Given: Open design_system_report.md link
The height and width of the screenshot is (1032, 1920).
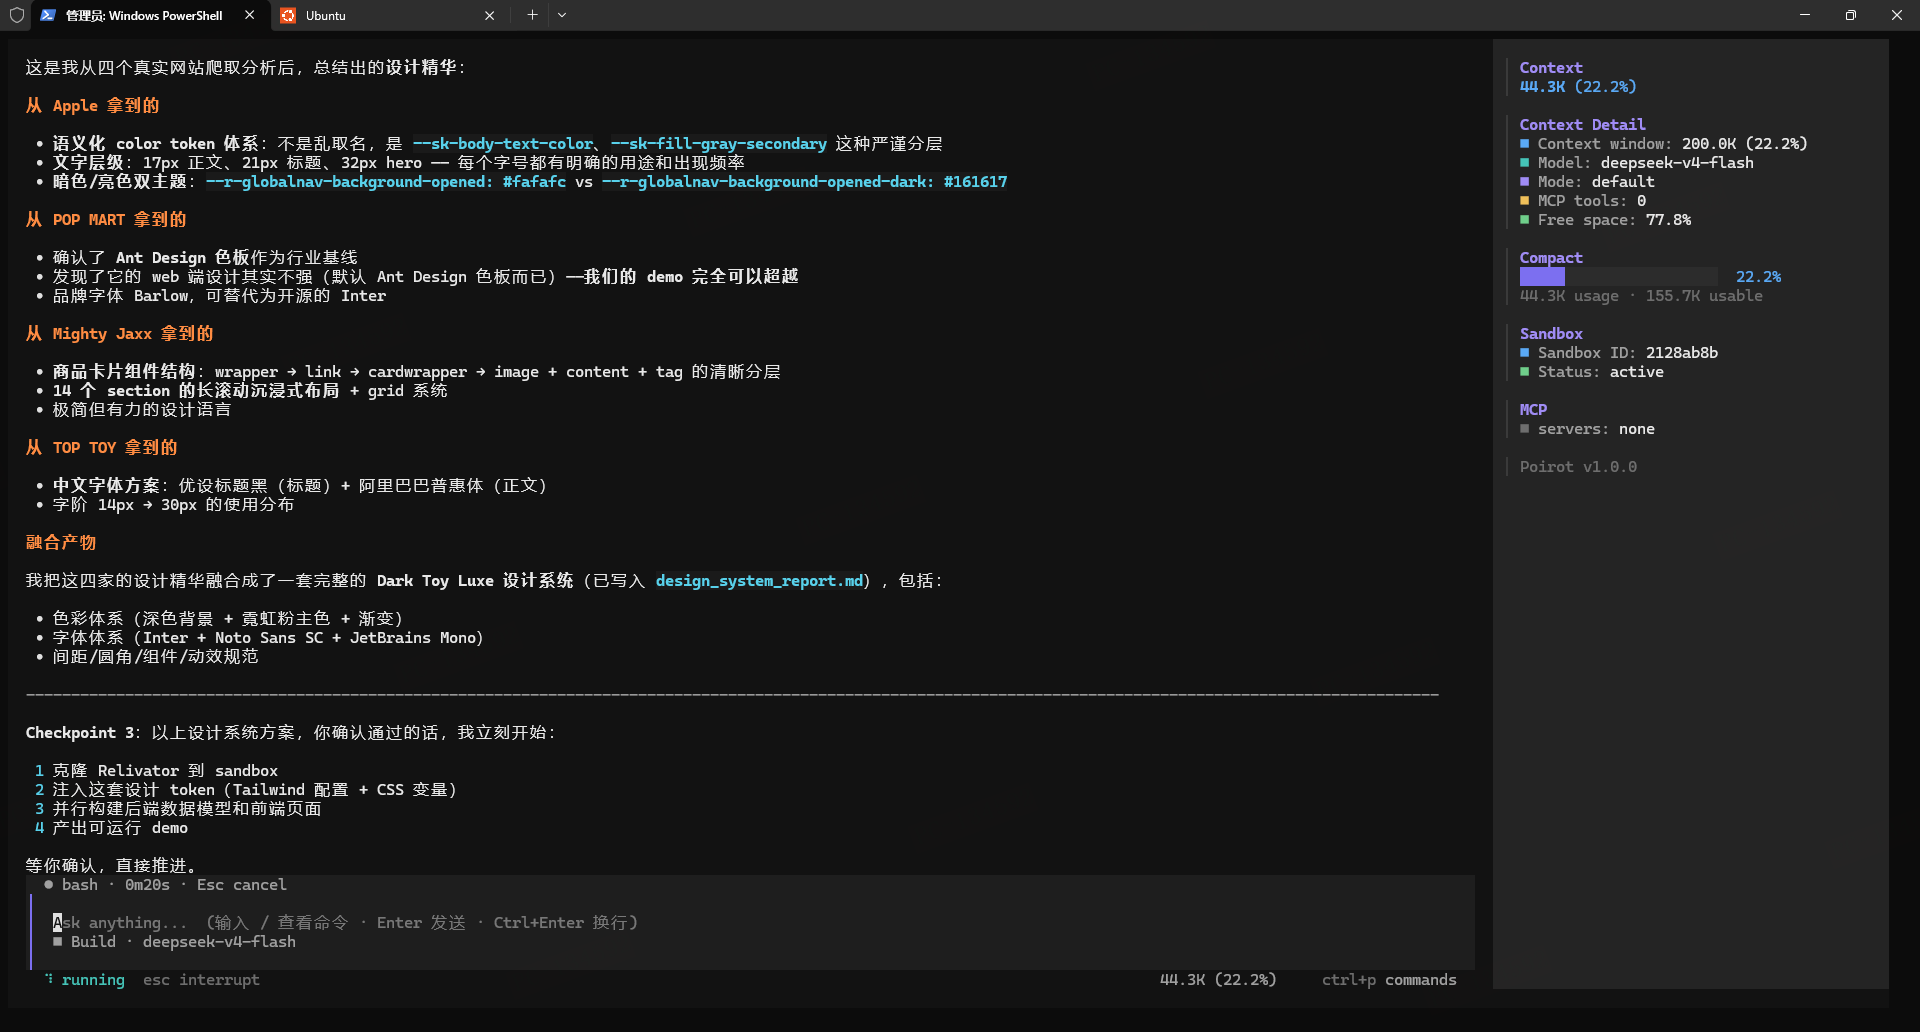Looking at the screenshot, I should [759, 580].
